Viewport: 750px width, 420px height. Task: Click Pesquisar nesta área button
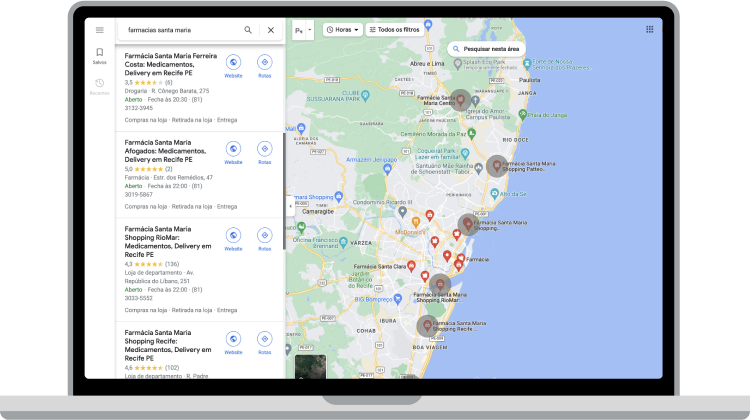(486, 48)
